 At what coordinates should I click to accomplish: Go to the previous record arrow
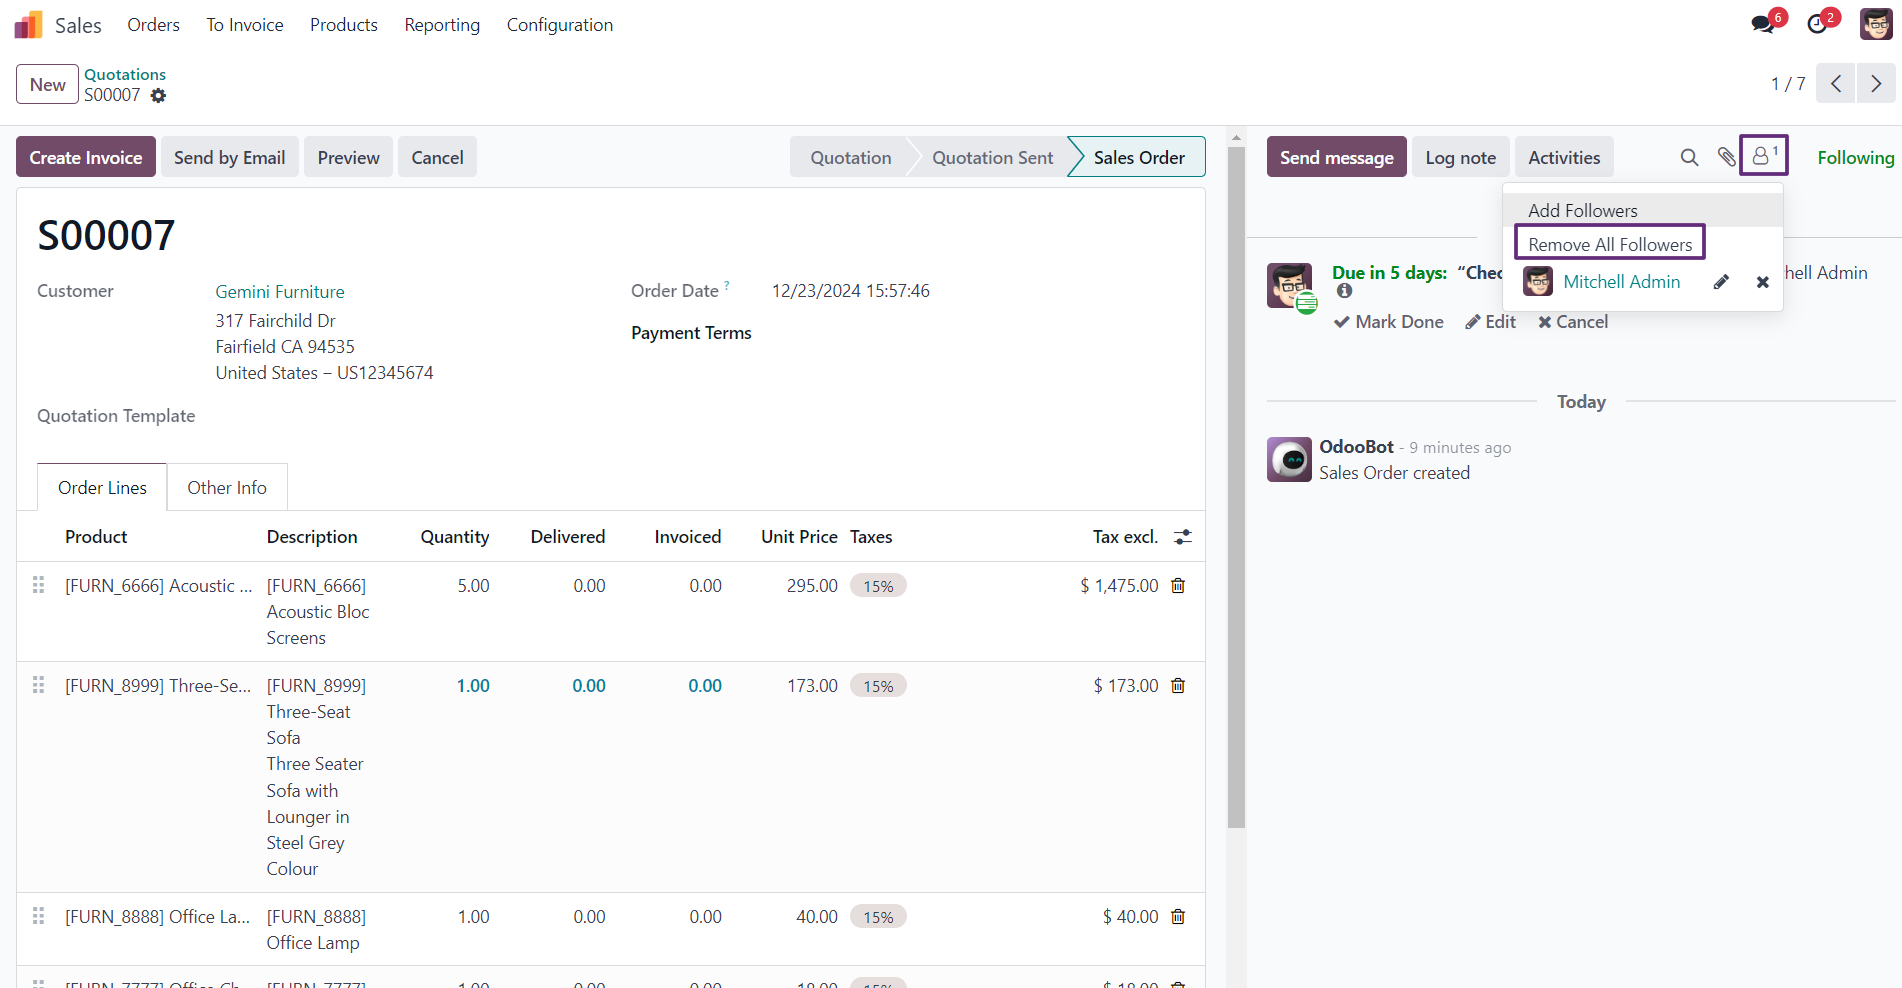pos(1836,84)
